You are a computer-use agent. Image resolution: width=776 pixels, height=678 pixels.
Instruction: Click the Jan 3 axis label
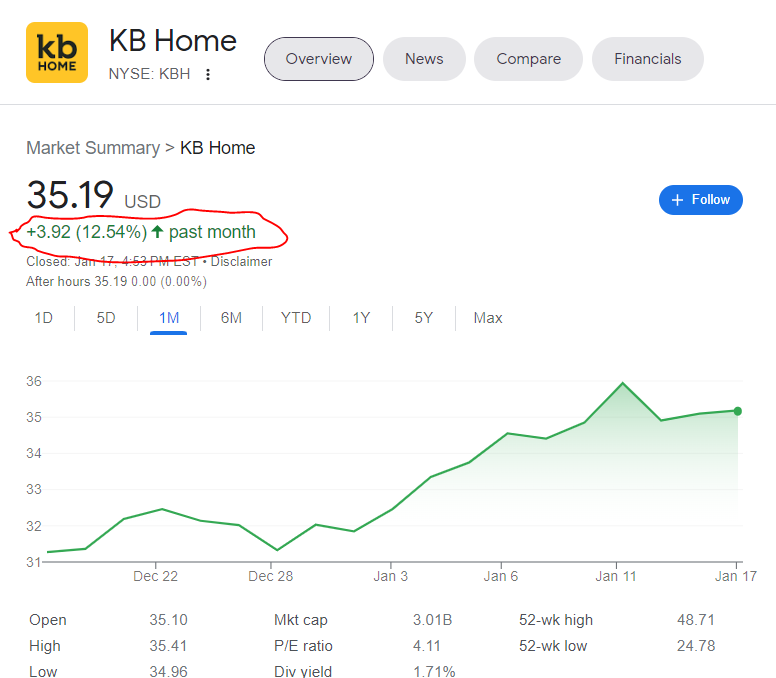[390, 576]
